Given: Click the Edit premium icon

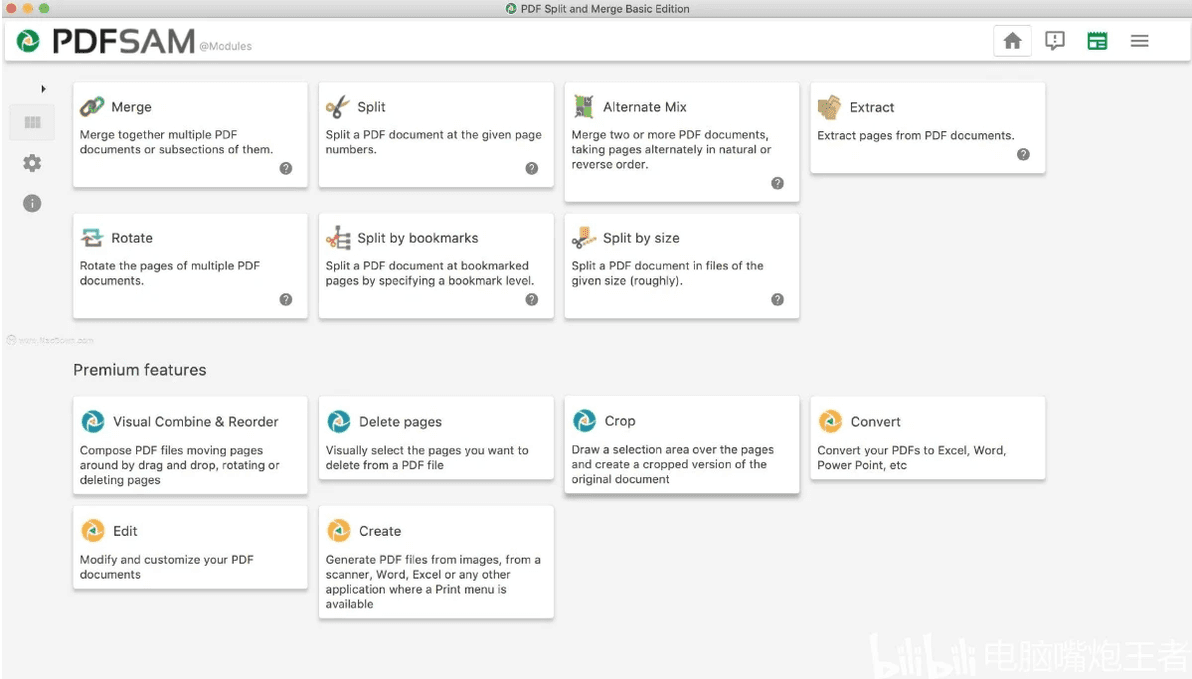Looking at the screenshot, I should click(93, 530).
